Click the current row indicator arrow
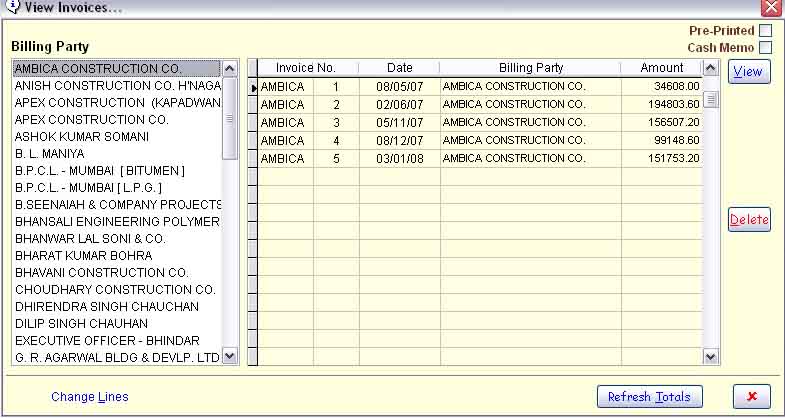785x418 pixels. pyautogui.click(x=254, y=88)
